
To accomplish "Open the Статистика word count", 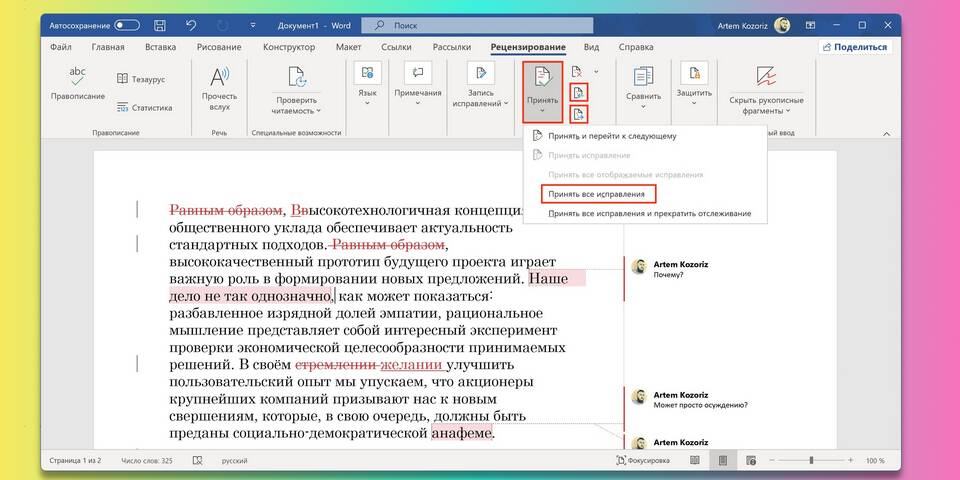I will tap(144, 107).
